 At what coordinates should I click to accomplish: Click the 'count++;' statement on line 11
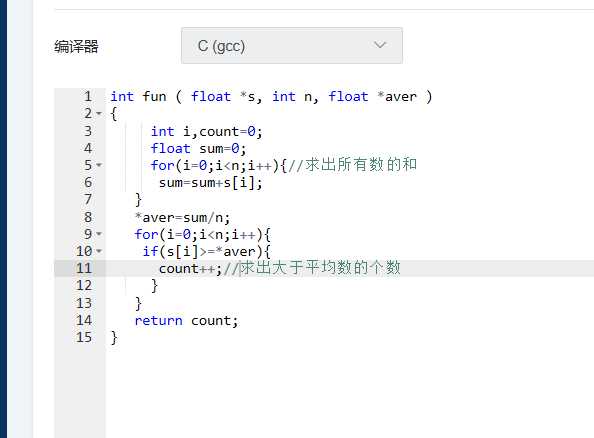190,269
